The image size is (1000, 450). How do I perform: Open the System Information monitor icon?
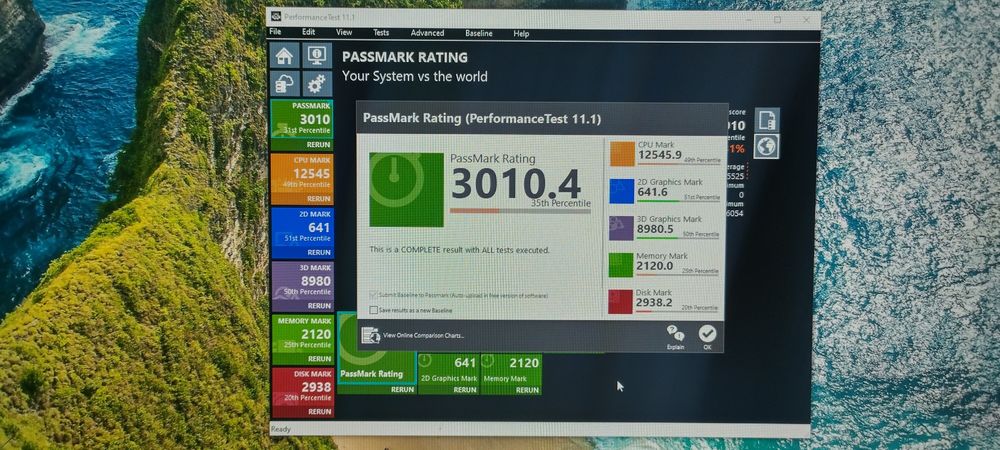317,55
